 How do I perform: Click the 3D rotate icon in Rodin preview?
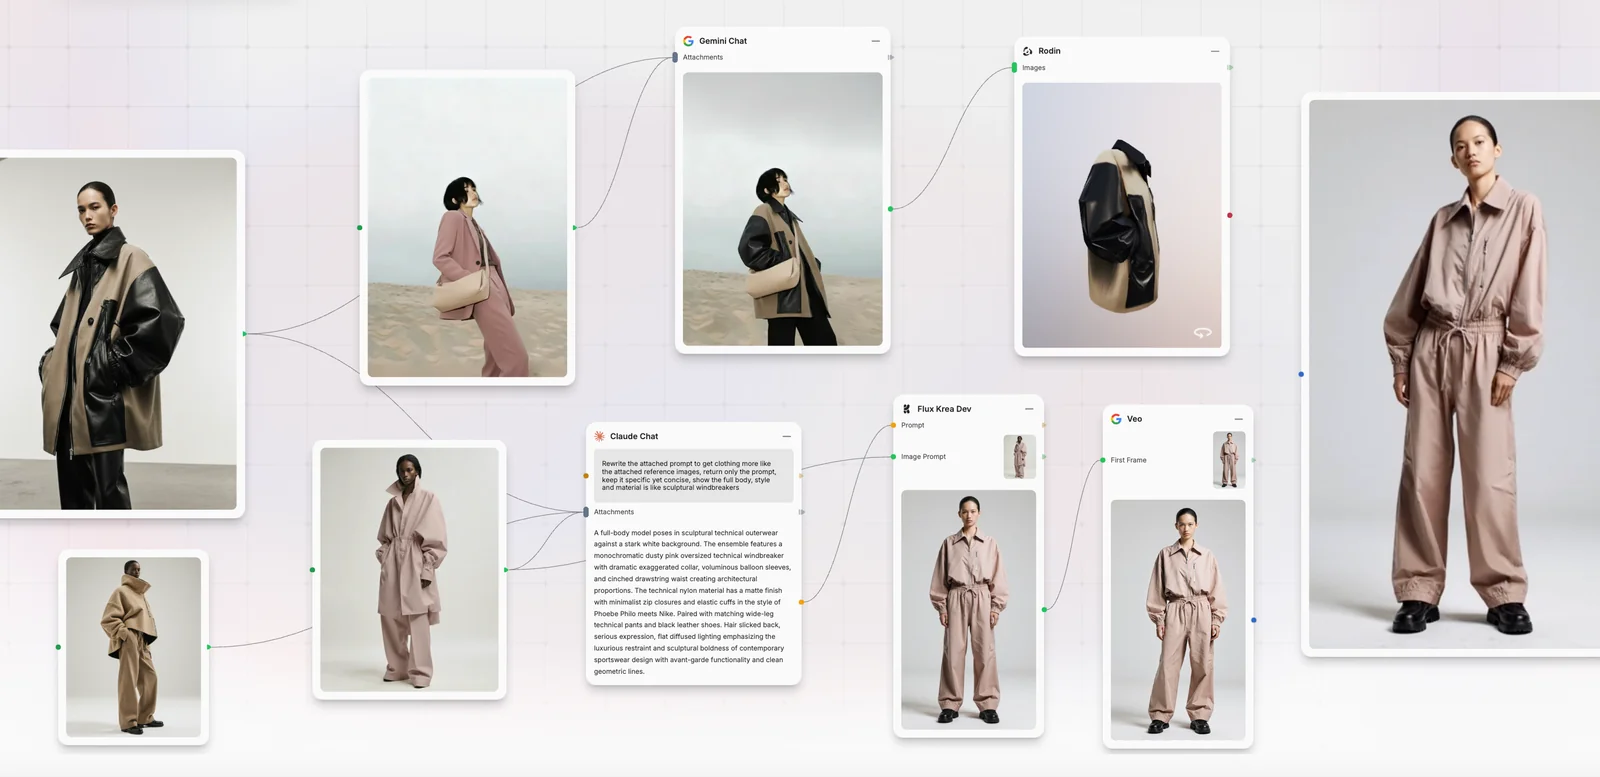(x=1202, y=333)
